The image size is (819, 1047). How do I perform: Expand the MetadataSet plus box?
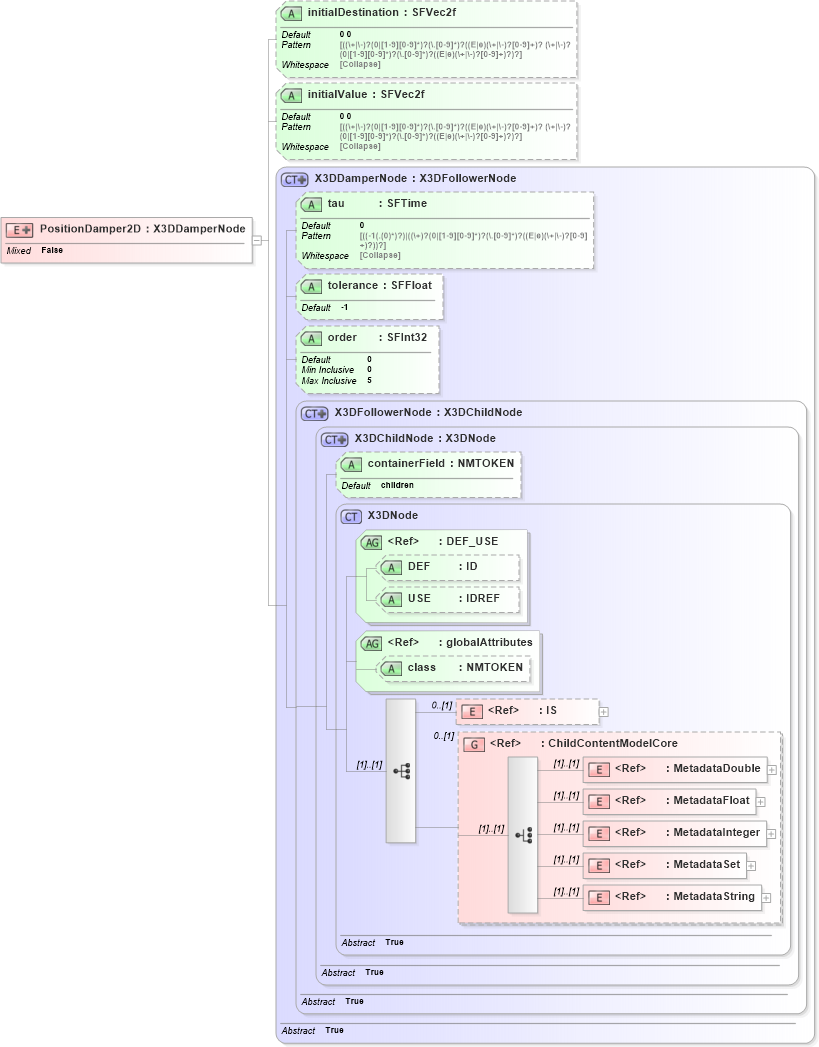751,866
